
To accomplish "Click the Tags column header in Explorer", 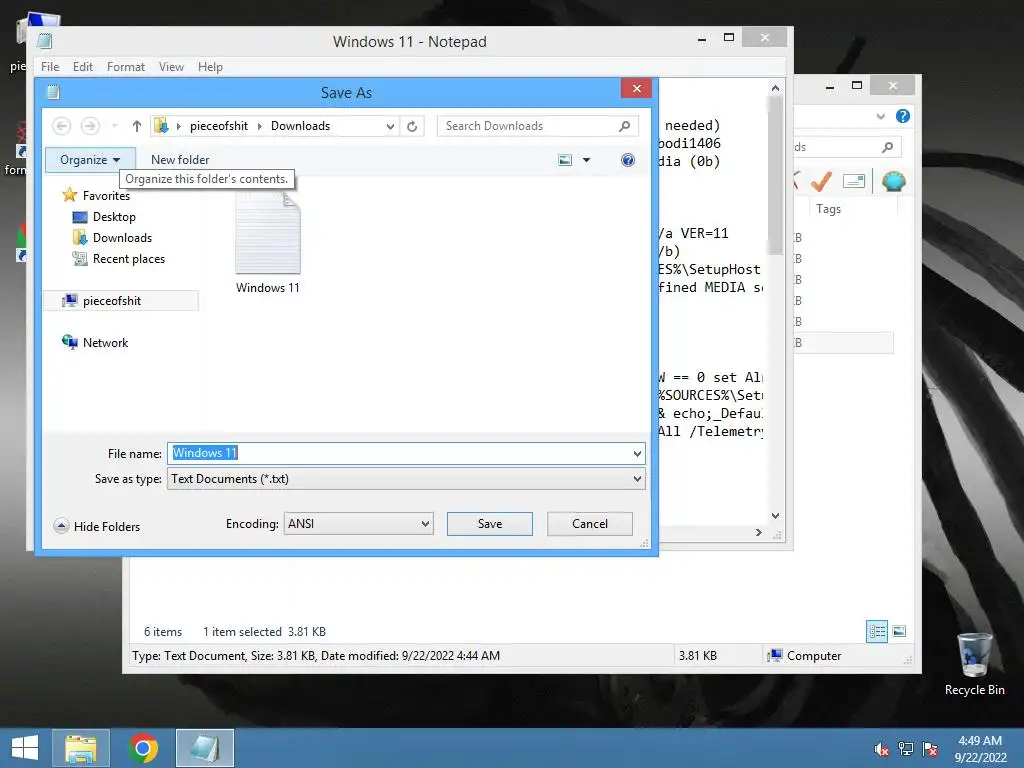I will 829,209.
